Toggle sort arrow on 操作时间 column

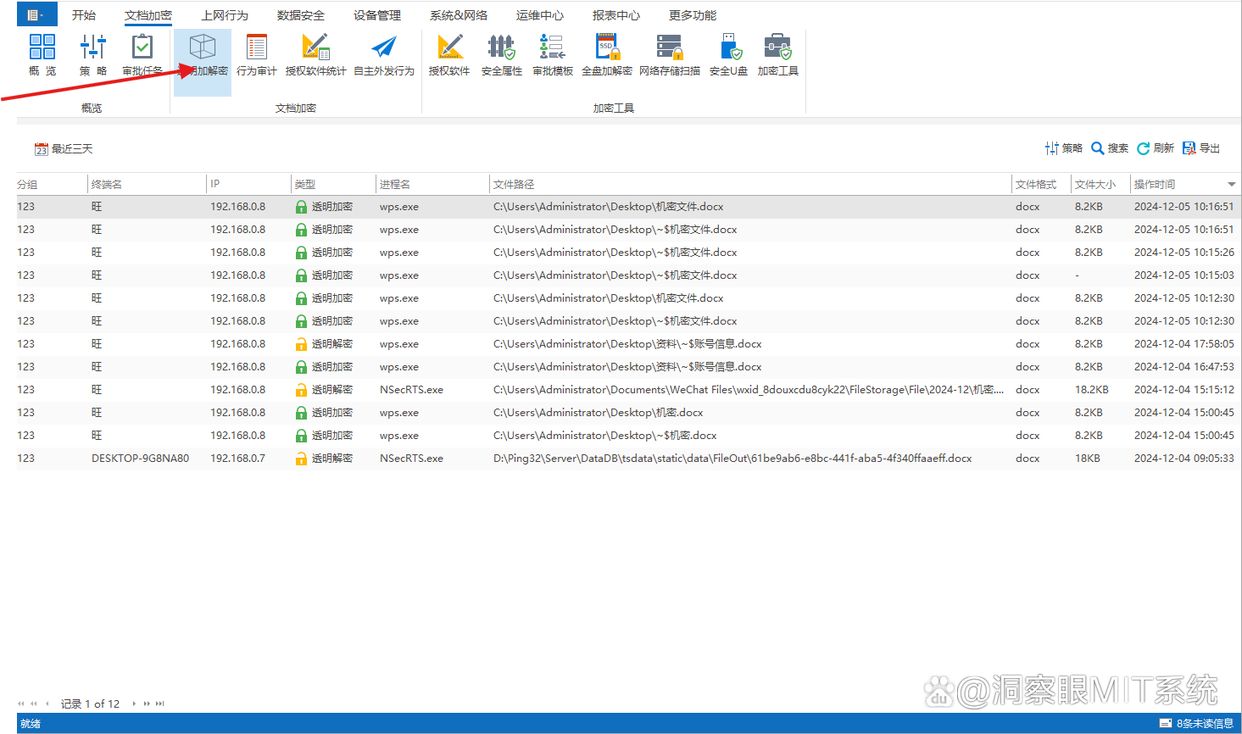coord(1231,185)
